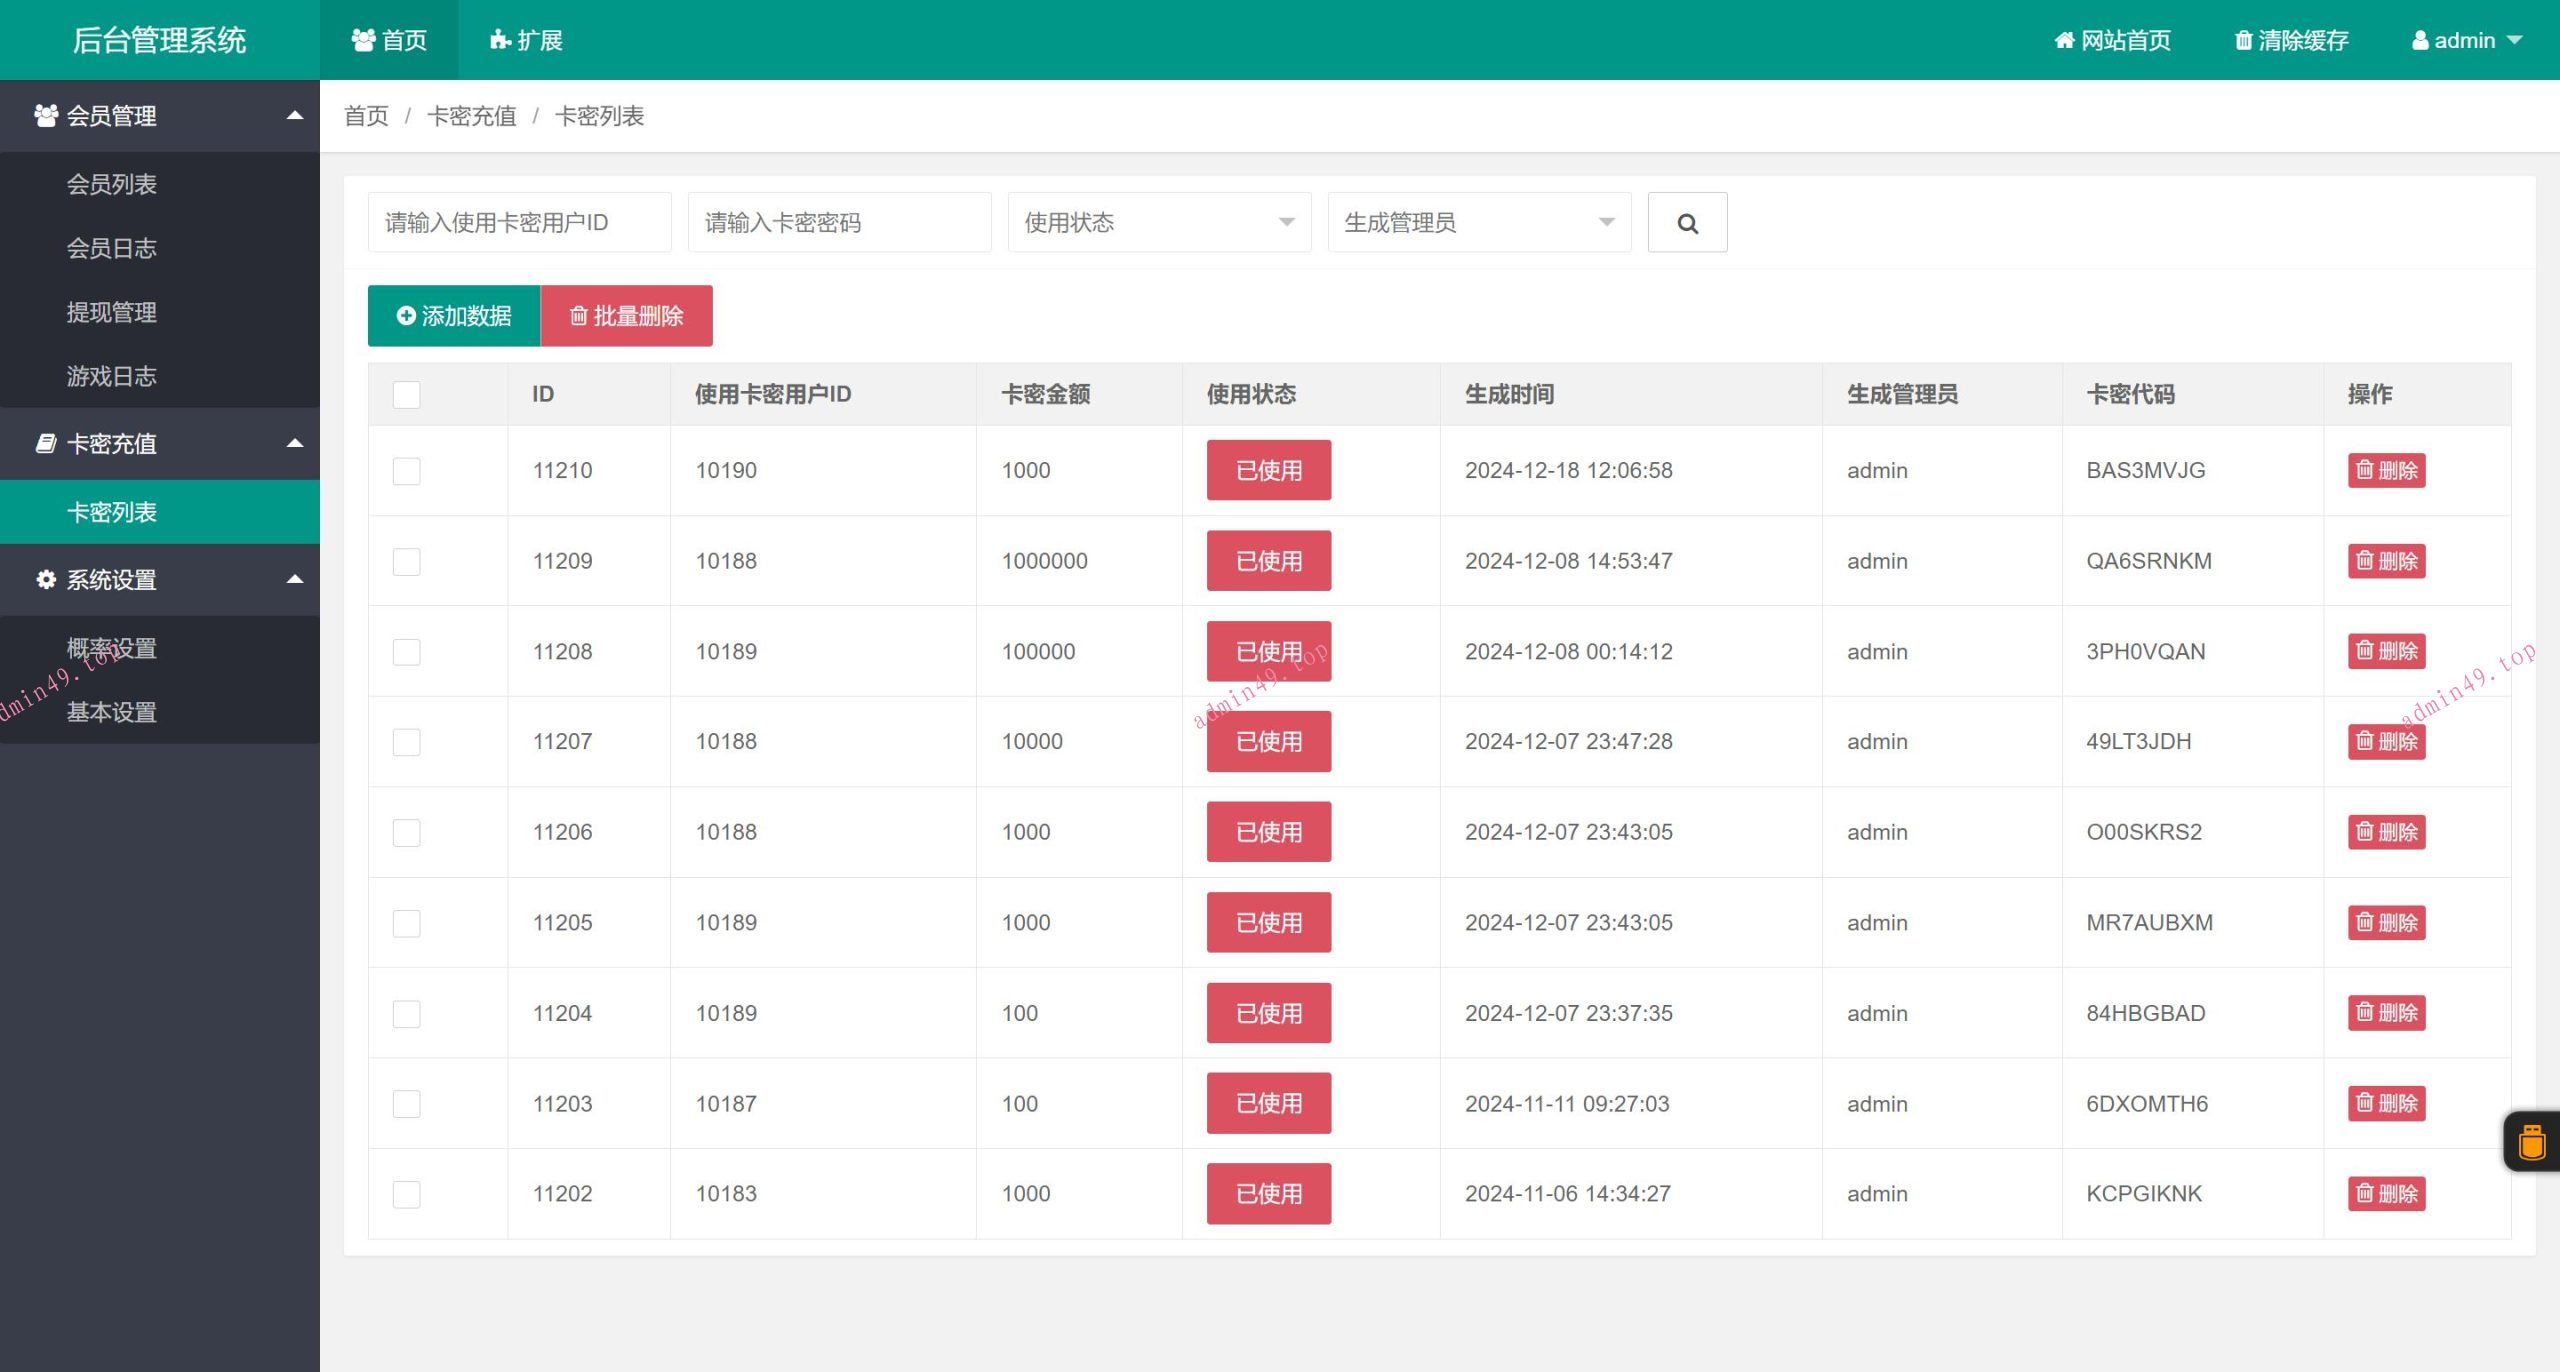
Task: Click 批量删除 bulk delete button
Action: [626, 316]
